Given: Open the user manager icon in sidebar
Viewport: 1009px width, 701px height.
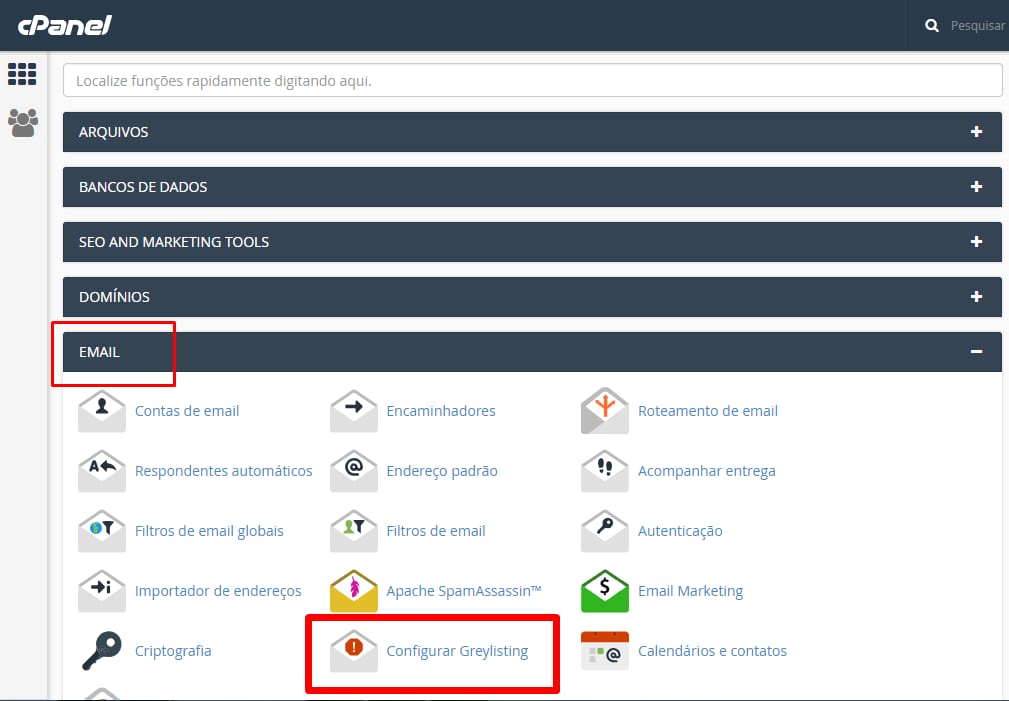Looking at the screenshot, I should [x=22, y=122].
